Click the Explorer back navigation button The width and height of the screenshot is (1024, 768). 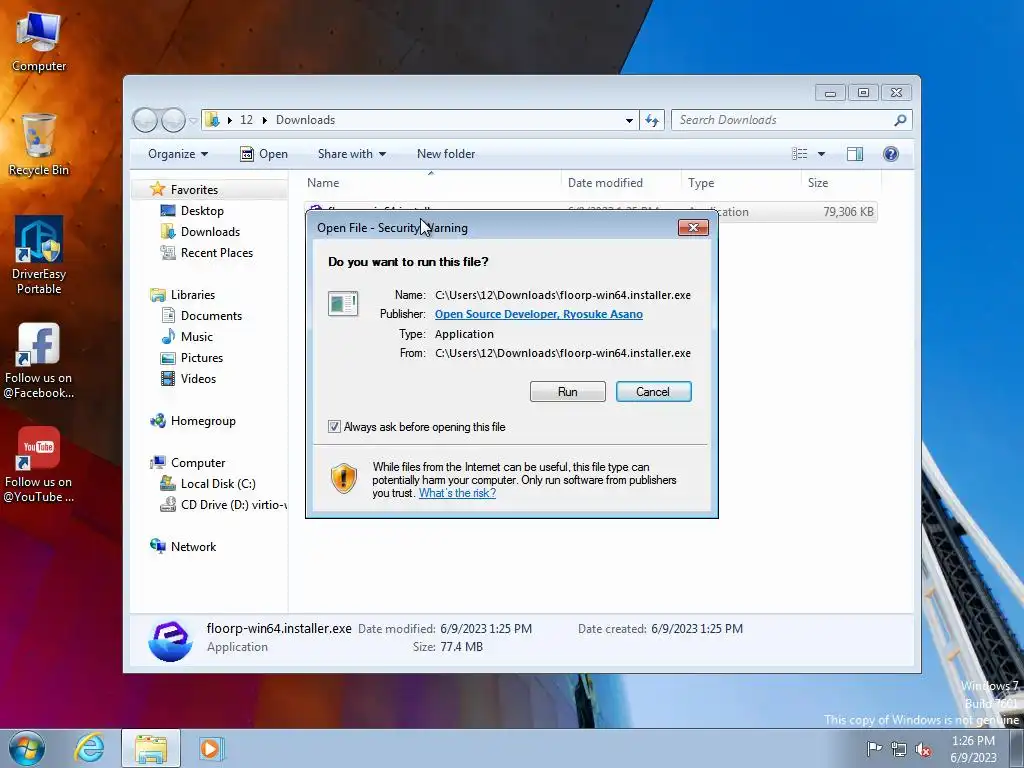pyautogui.click(x=145, y=120)
